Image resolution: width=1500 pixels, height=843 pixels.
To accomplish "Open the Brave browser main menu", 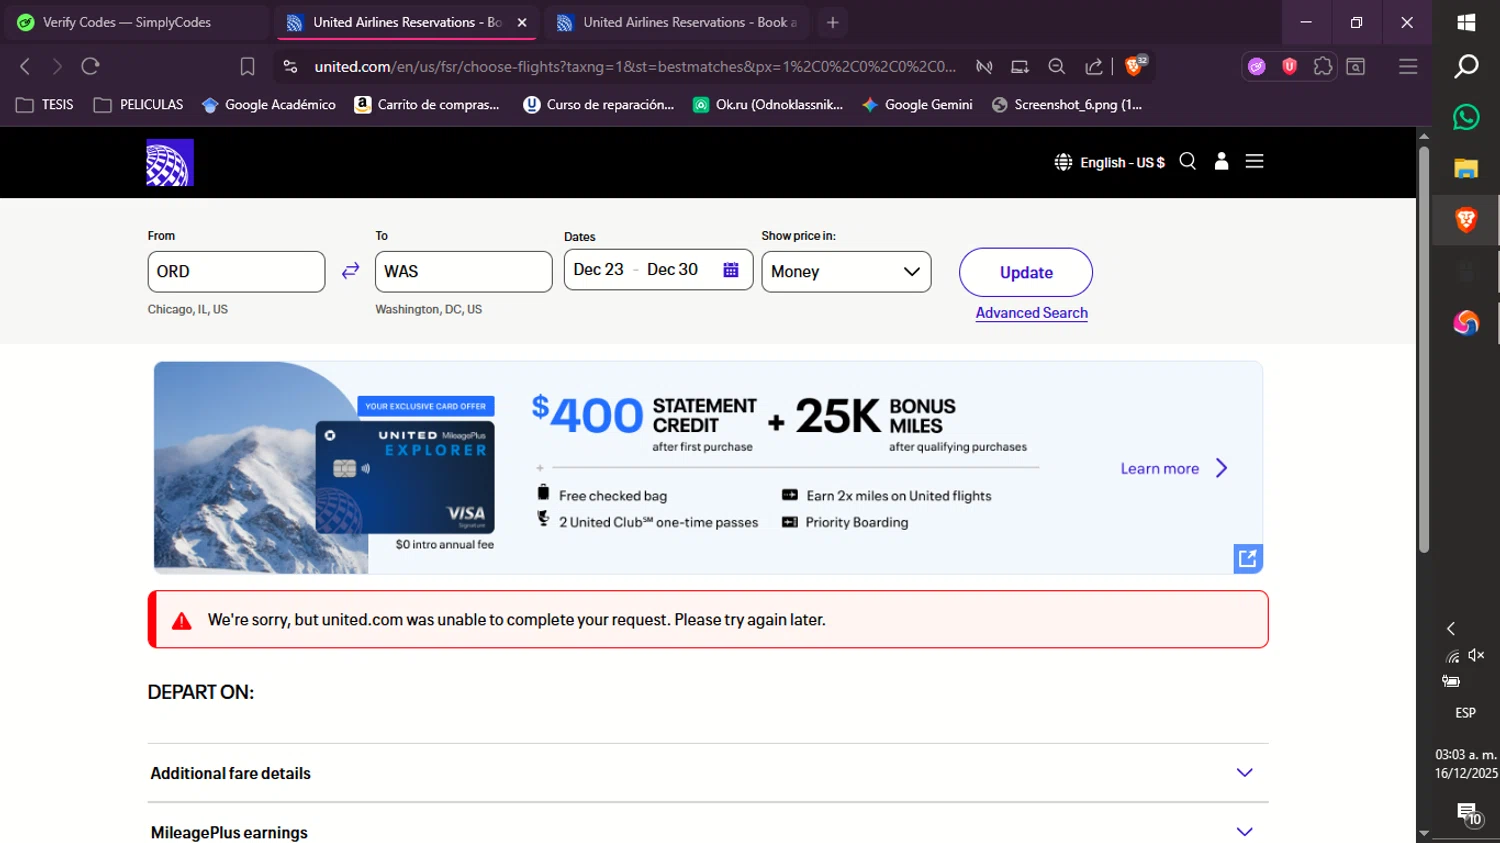I will [x=1408, y=66].
